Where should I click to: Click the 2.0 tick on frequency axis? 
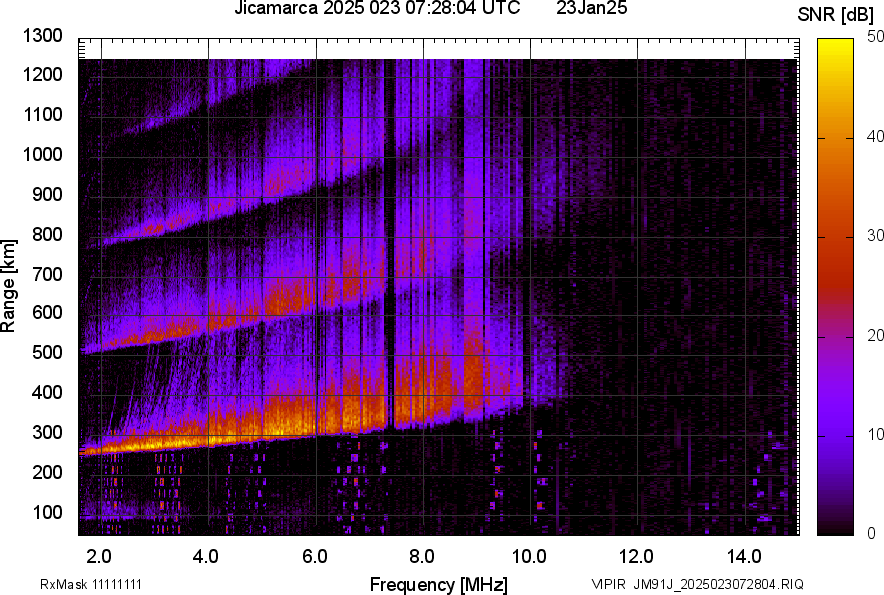coord(99,554)
